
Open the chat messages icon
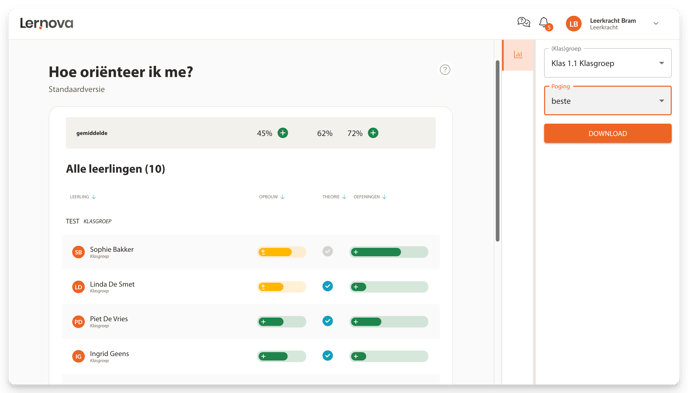coord(523,22)
